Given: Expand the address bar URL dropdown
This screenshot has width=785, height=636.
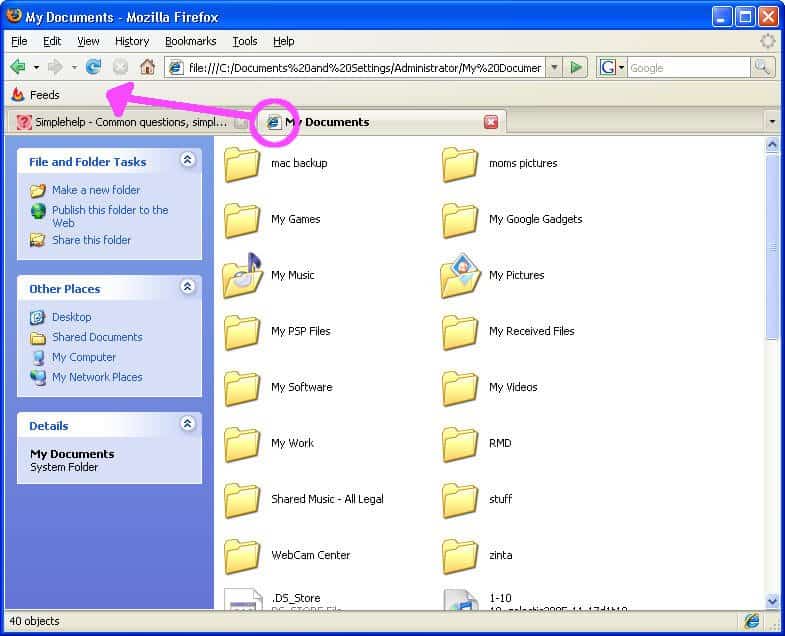Looking at the screenshot, I should (554, 67).
